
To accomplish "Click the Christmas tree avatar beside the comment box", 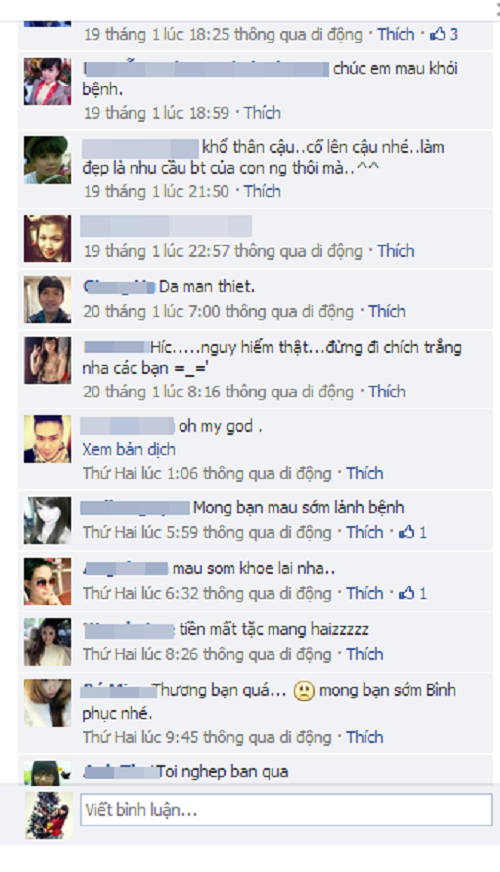I will pyautogui.click(x=49, y=815).
